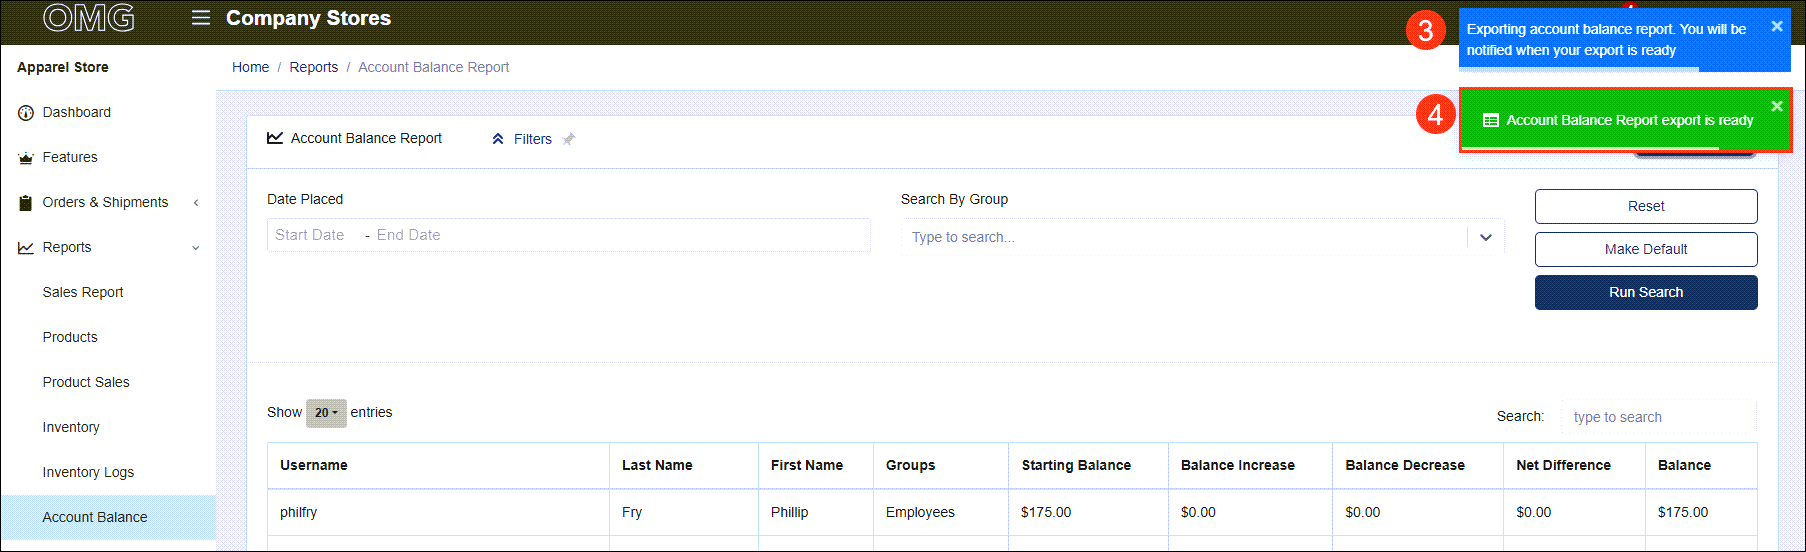Click the Reports chart icon in sidebar
Image resolution: width=1806 pixels, height=552 pixels.
[x=26, y=248]
